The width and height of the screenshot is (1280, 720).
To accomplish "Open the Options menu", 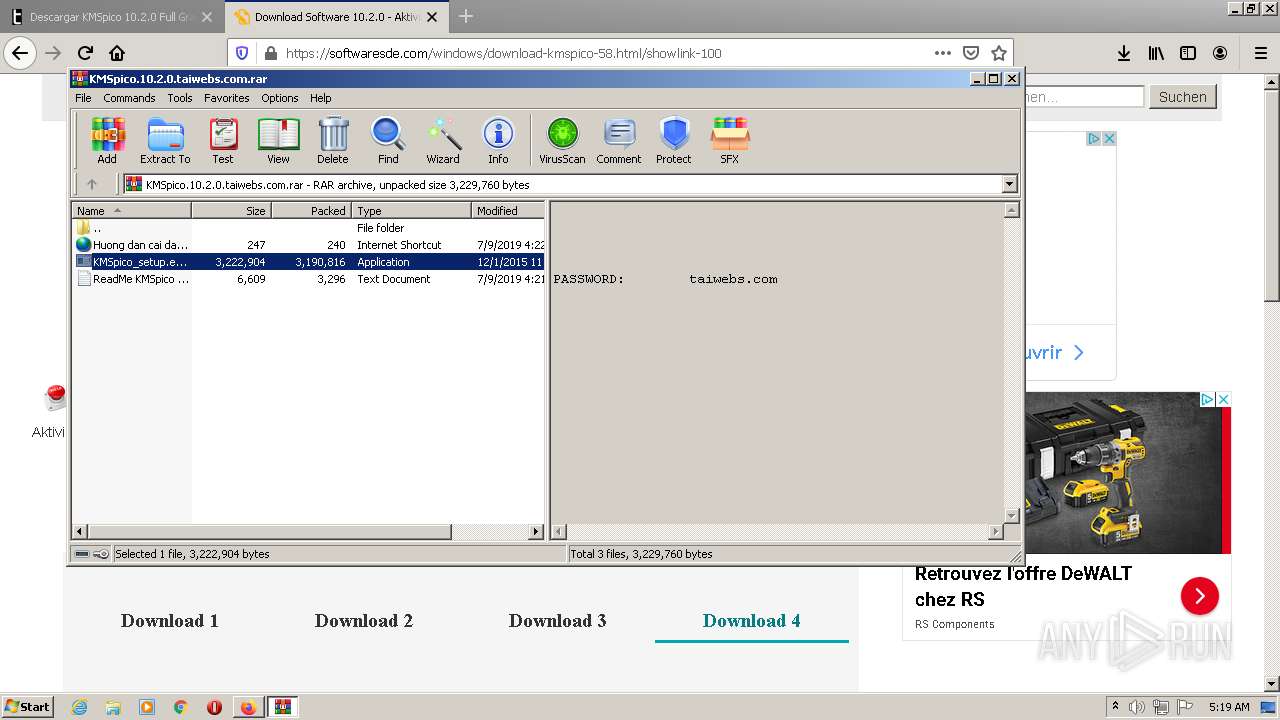I will pos(280,98).
